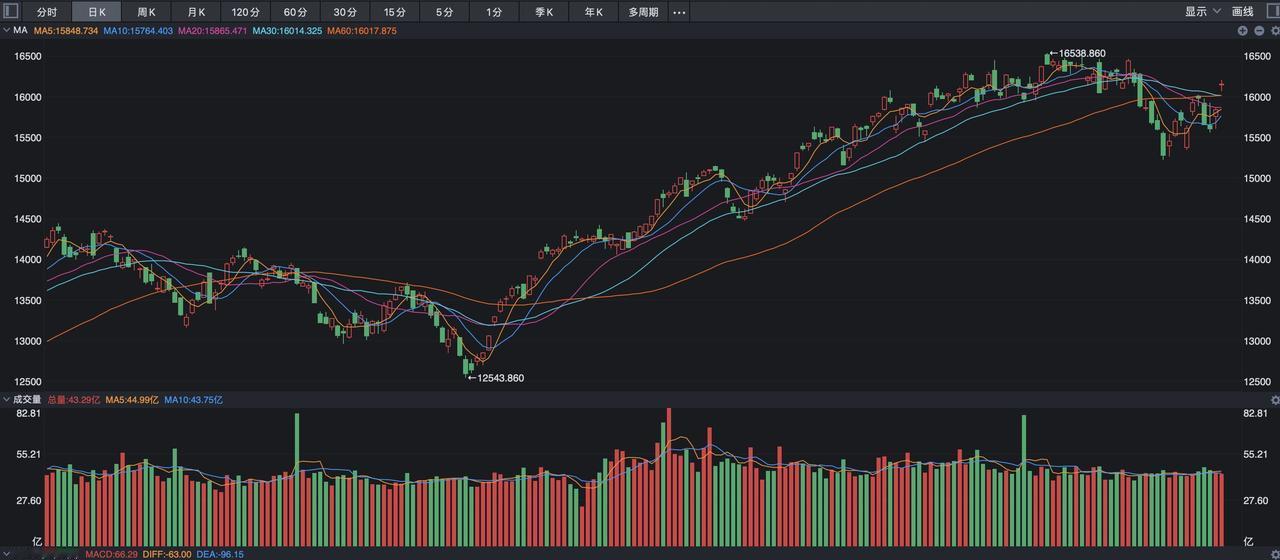Open the 画线 drawing tools
The image size is (1280, 560).
(x=1243, y=12)
